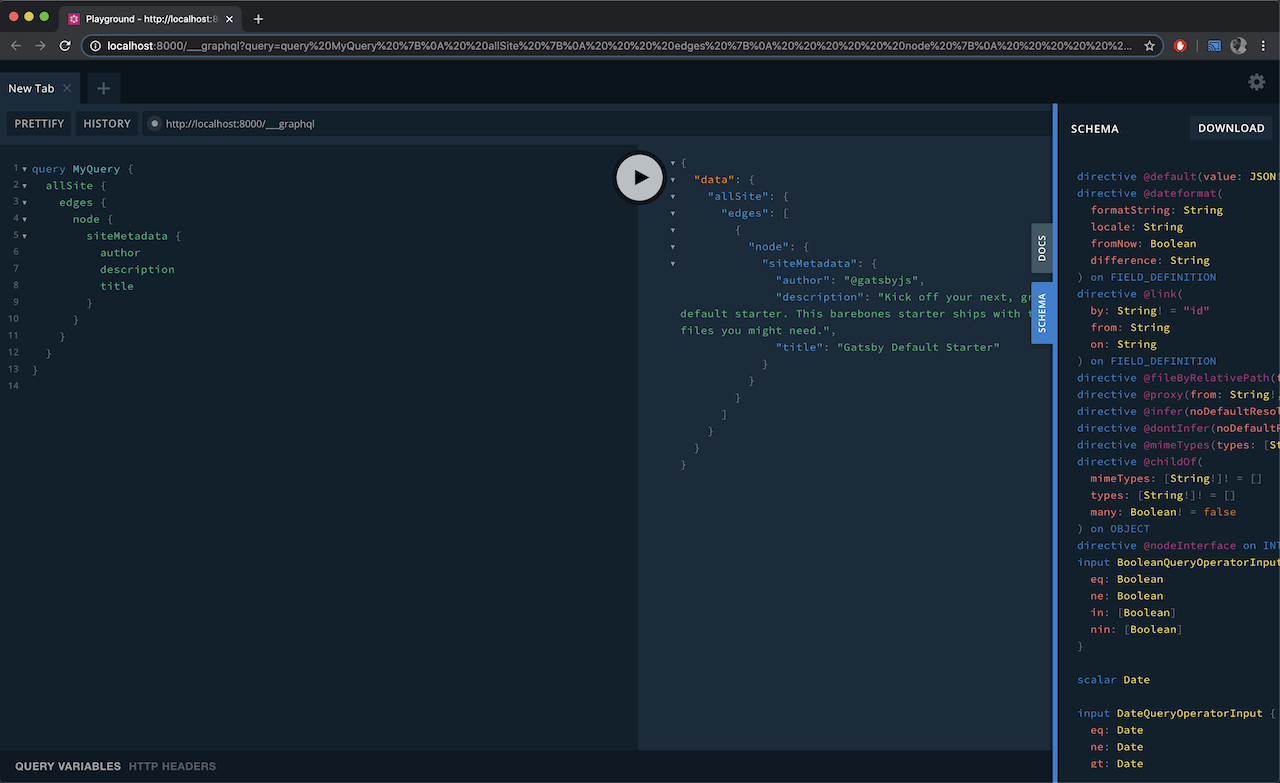
Task: Click the PRETTIFY button
Action: (x=39, y=123)
